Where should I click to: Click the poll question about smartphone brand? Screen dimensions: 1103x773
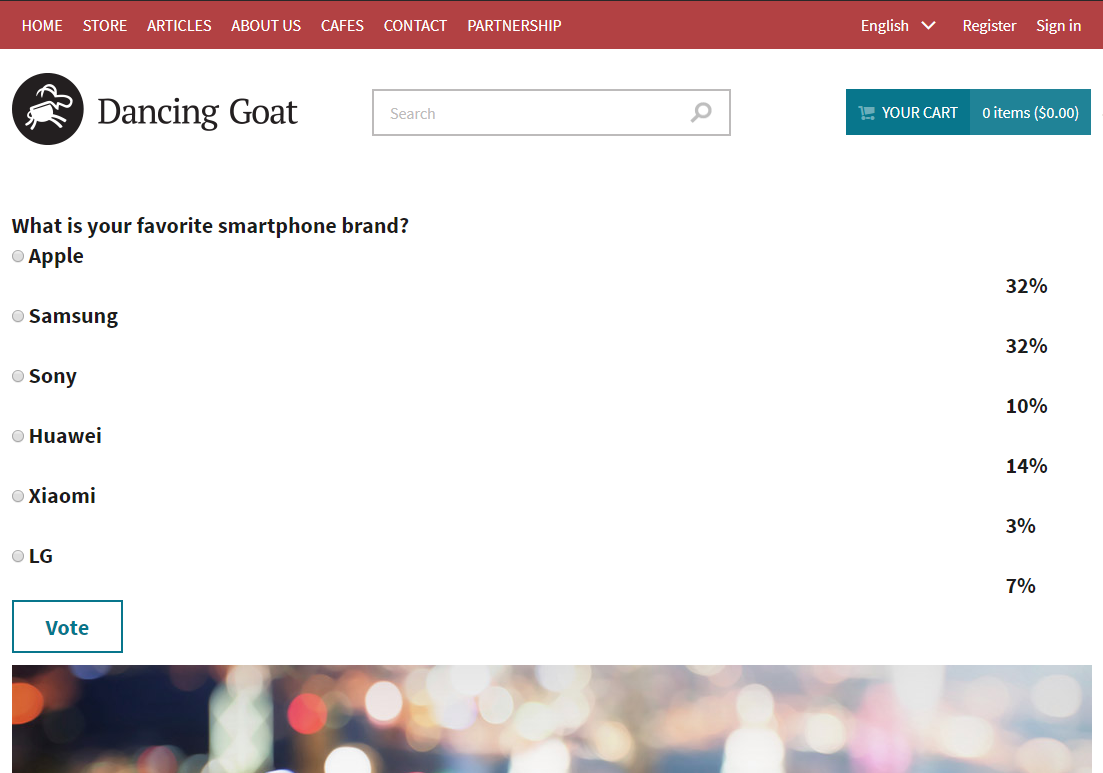[210, 226]
